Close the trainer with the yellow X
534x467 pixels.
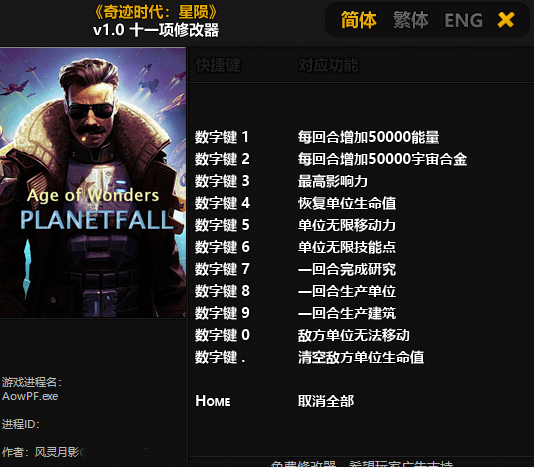(506, 20)
